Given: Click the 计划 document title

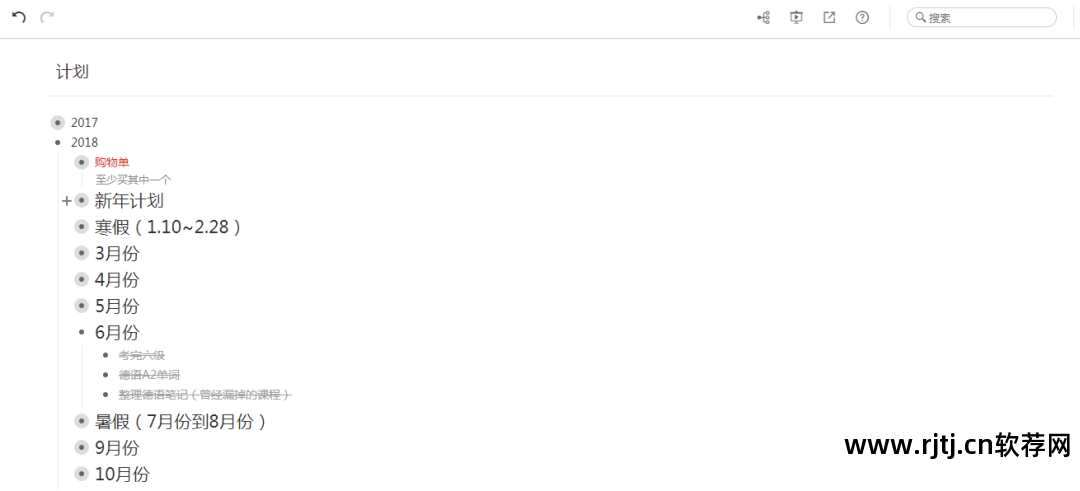Looking at the screenshot, I should click(x=72, y=72).
